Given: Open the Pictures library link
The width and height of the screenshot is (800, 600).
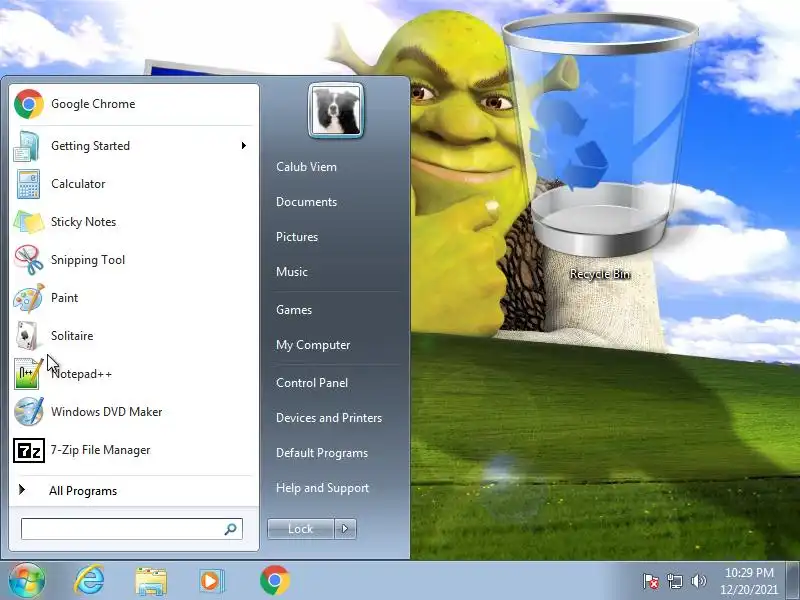Looking at the screenshot, I should (x=296, y=237).
